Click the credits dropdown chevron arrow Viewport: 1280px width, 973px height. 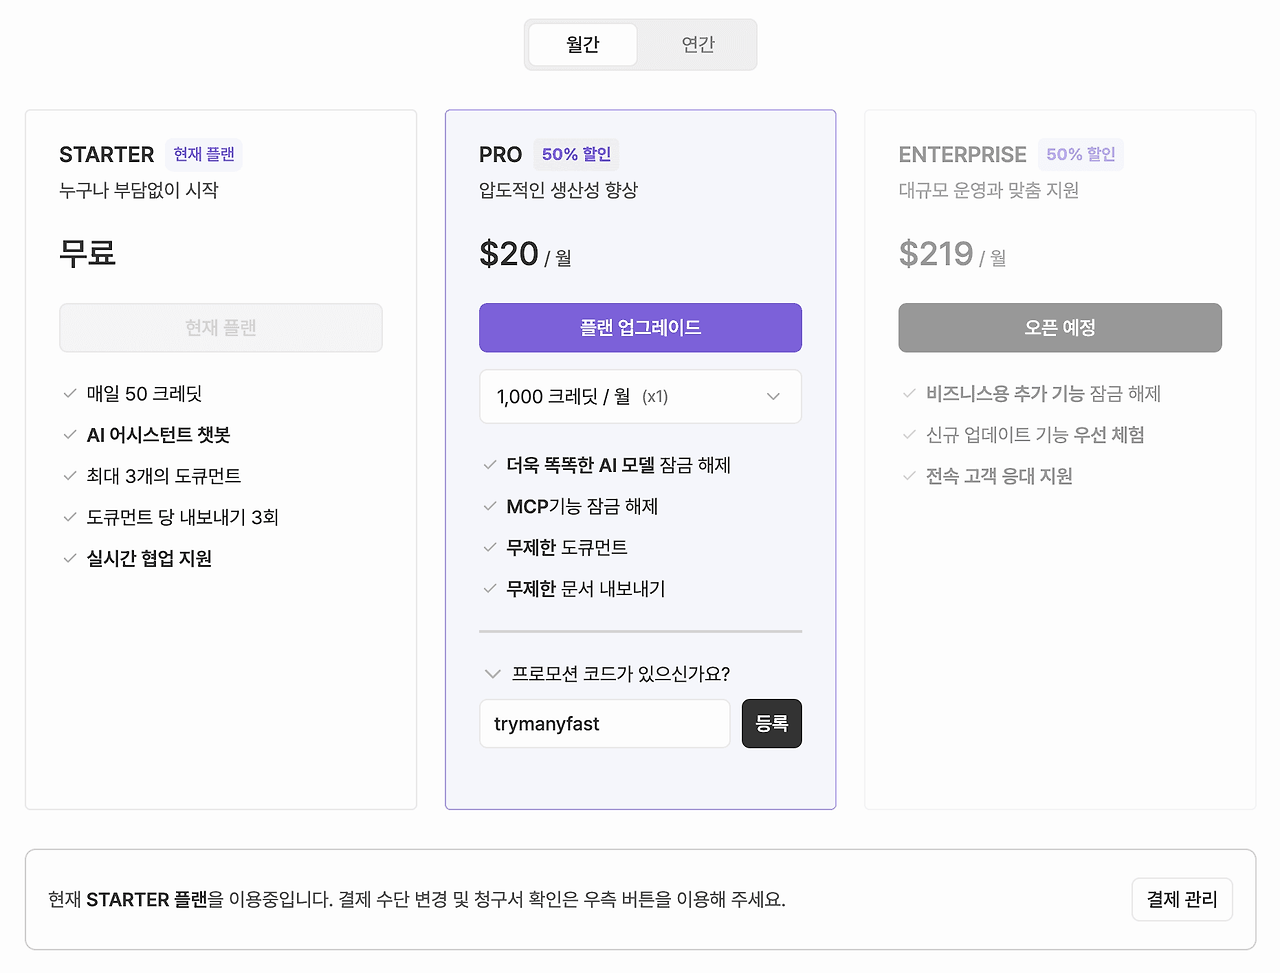[x=773, y=397]
